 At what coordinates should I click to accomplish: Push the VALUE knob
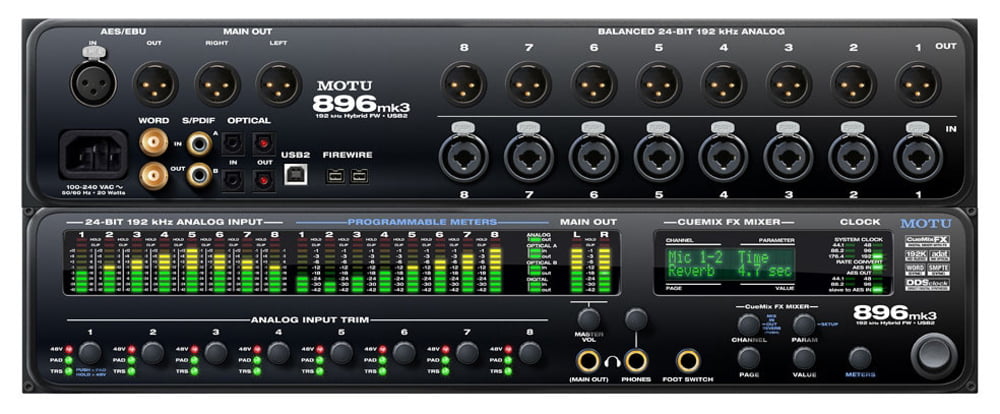(x=804, y=358)
